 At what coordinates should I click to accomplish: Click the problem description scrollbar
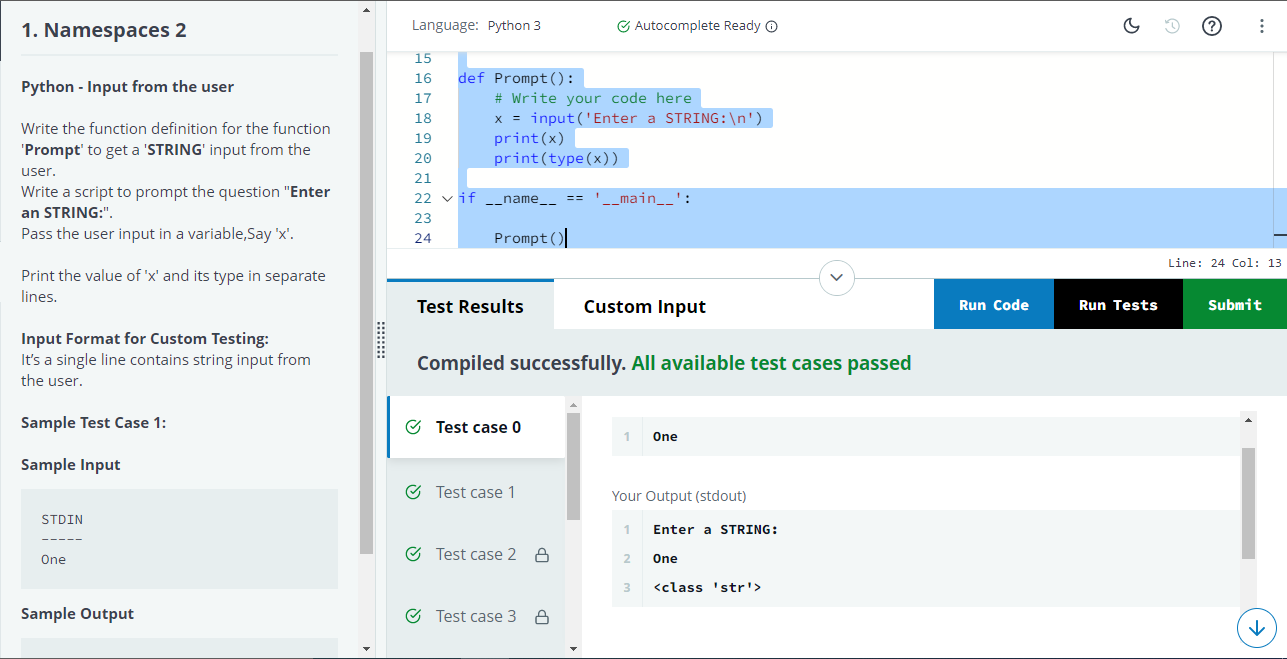click(x=366, y=300)
